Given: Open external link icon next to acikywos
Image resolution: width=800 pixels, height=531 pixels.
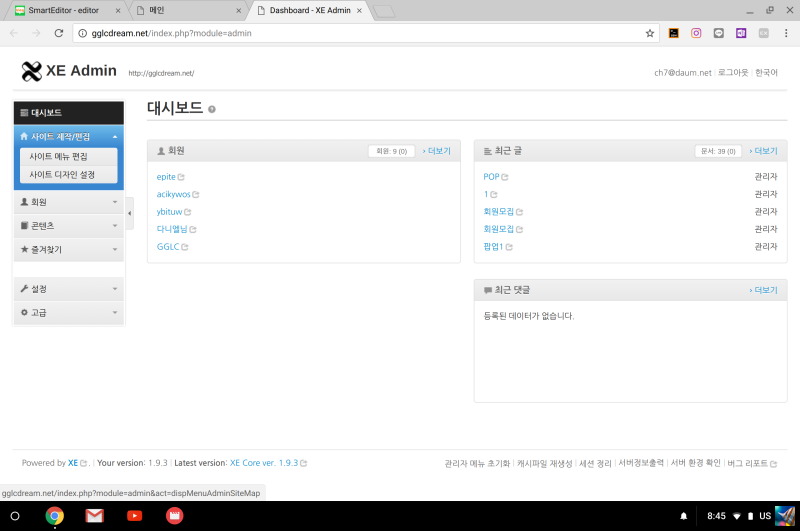Looking at the screenshot, I should coord(196,194).
